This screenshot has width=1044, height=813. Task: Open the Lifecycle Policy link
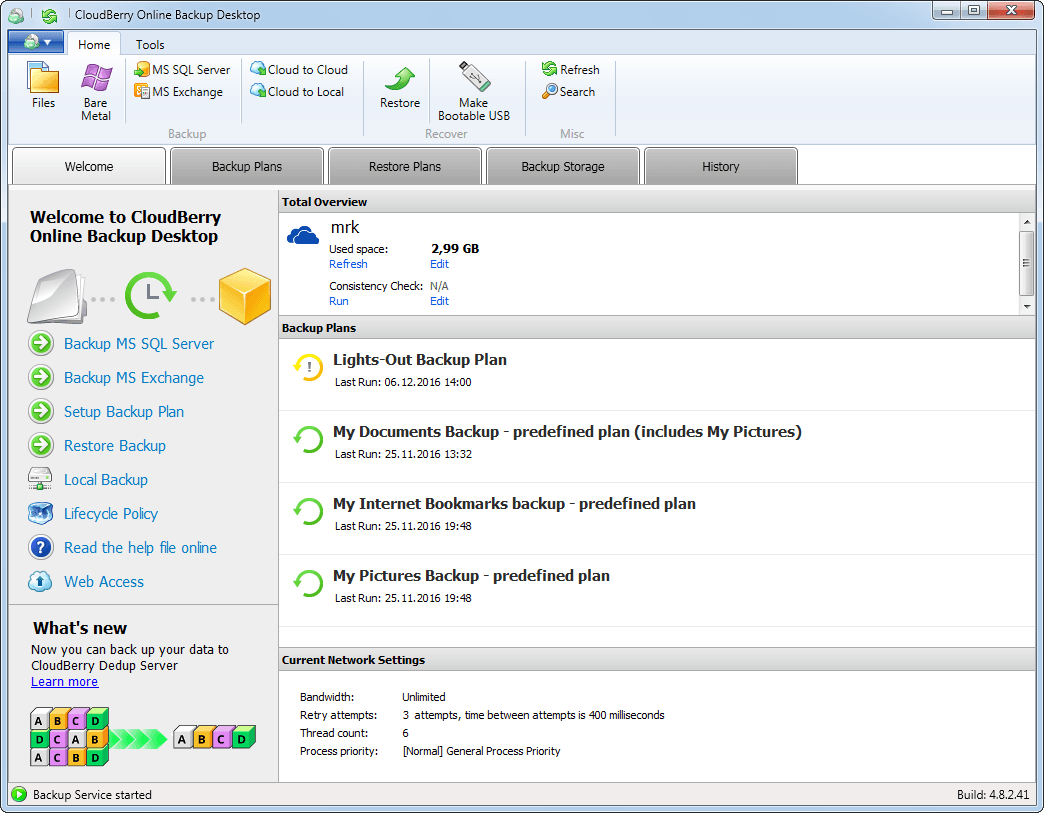111,513
